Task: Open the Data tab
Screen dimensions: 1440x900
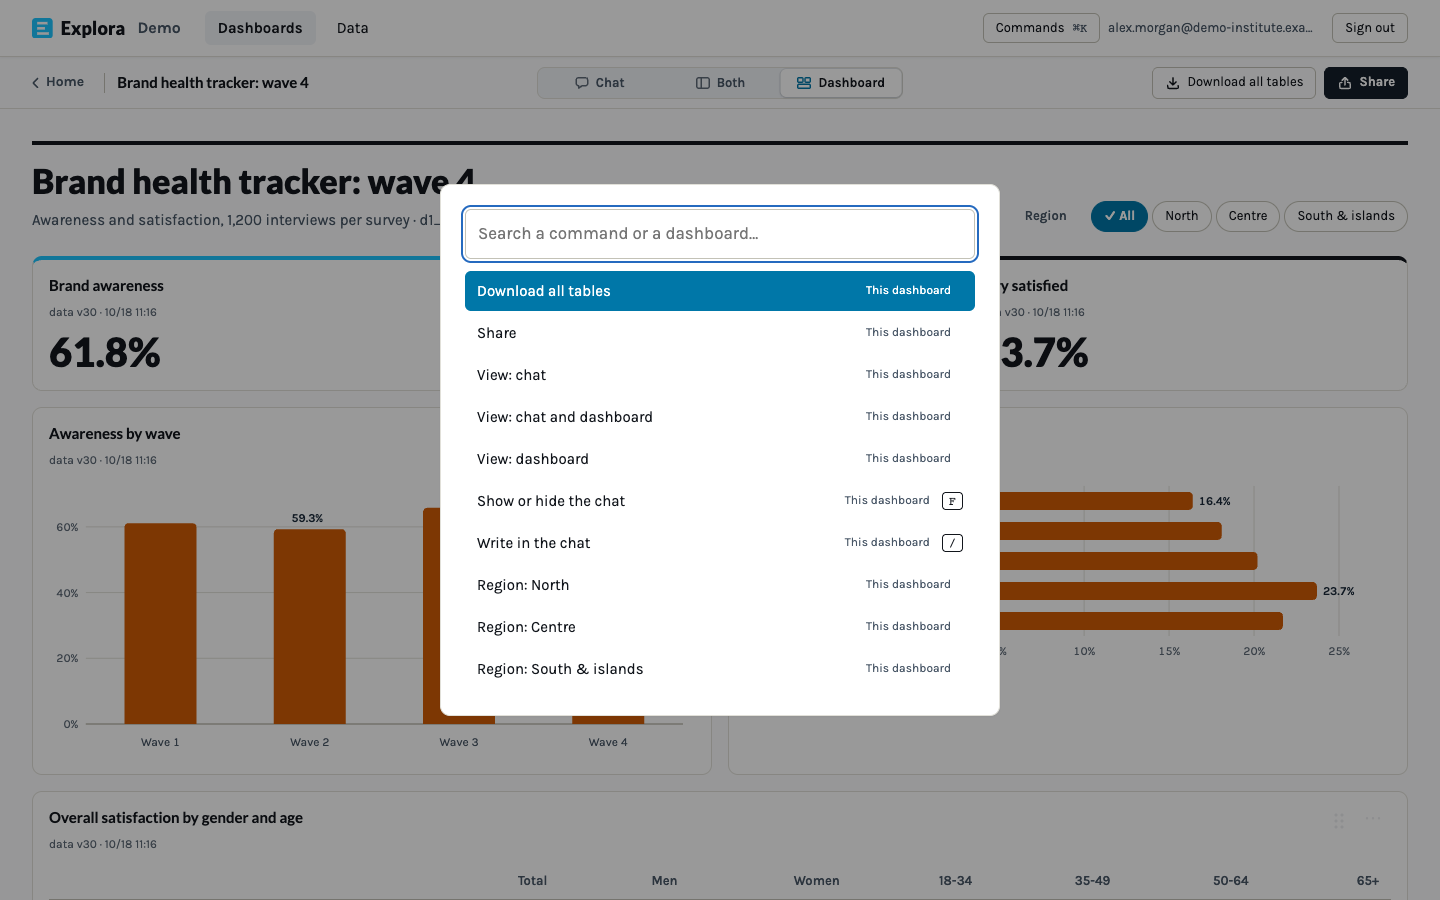Action: (352, 28)
